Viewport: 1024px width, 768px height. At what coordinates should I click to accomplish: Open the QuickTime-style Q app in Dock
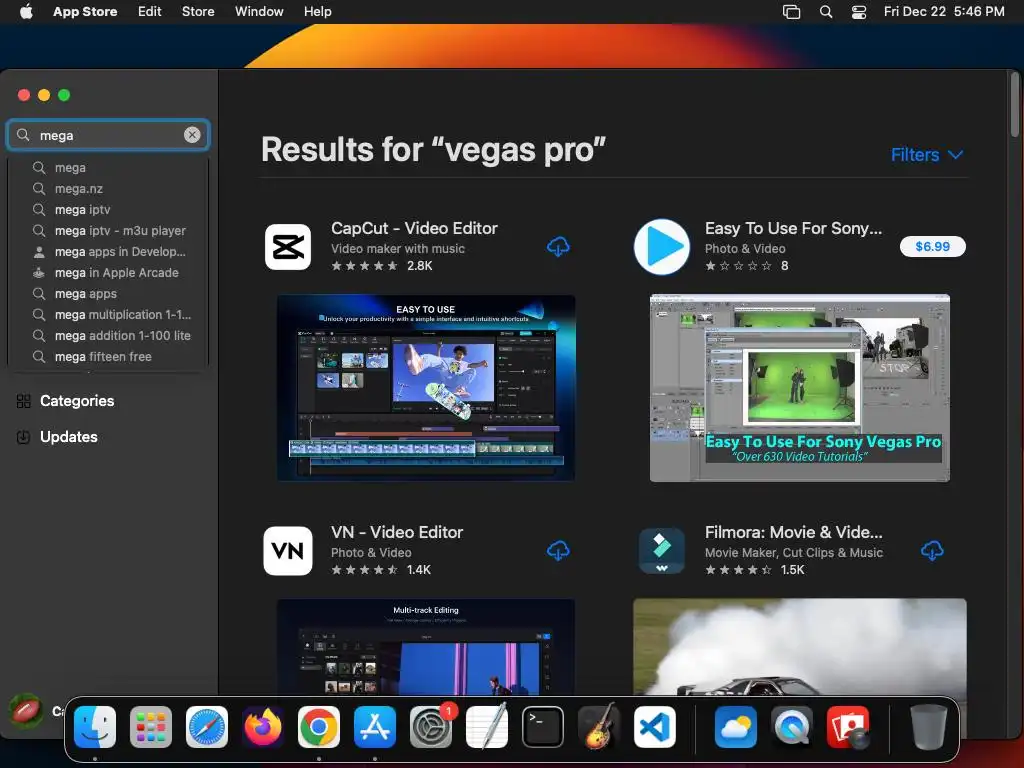(792, 727)
